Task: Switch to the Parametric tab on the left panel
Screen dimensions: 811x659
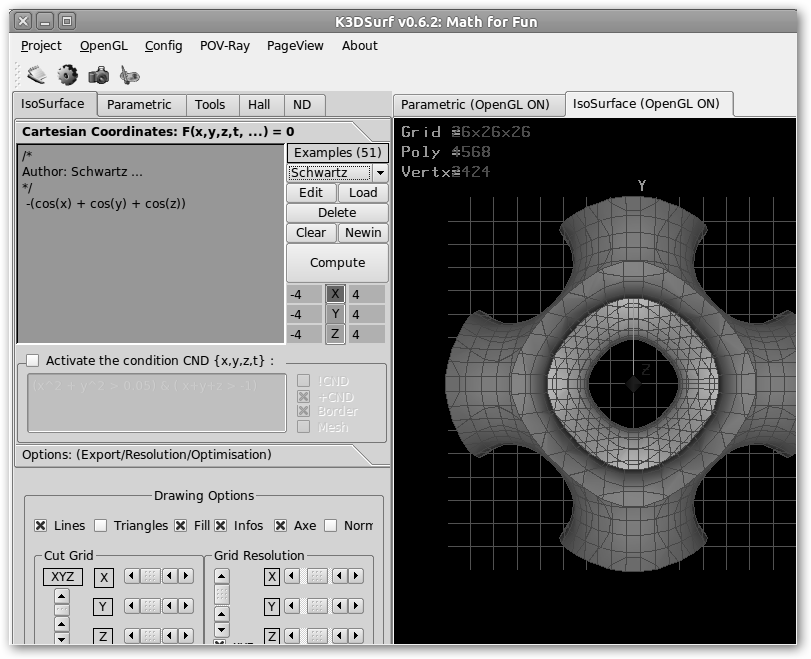Action: tap(139, 105)
